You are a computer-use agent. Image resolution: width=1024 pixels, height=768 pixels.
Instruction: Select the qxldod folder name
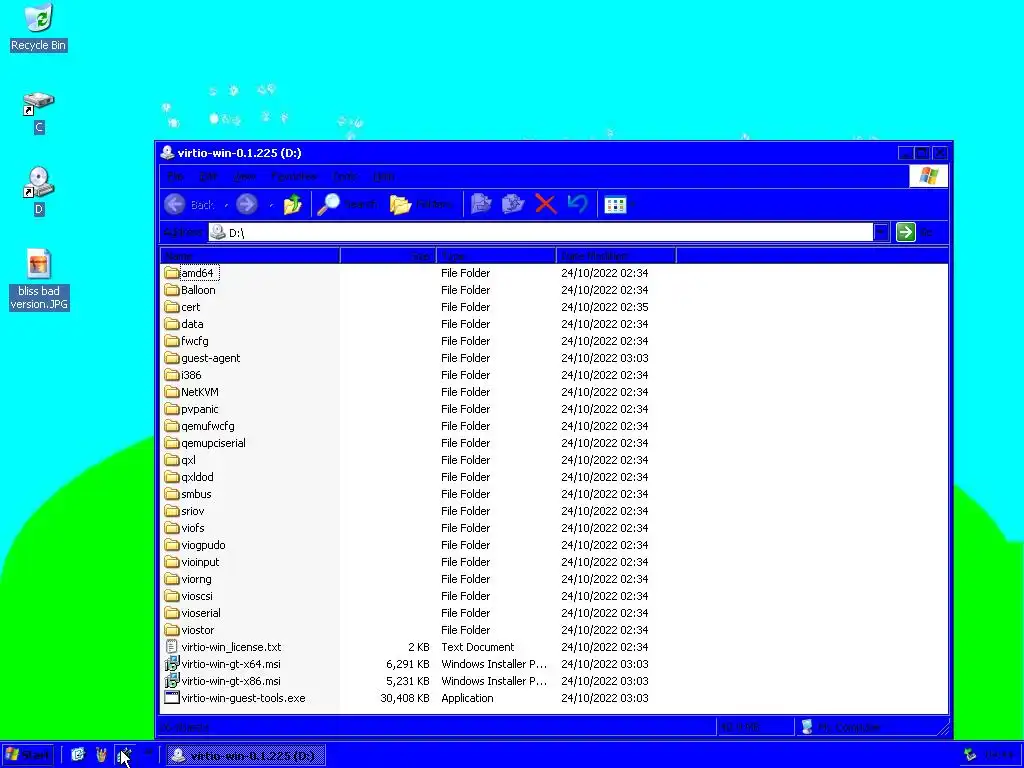[x=197, y=477]
